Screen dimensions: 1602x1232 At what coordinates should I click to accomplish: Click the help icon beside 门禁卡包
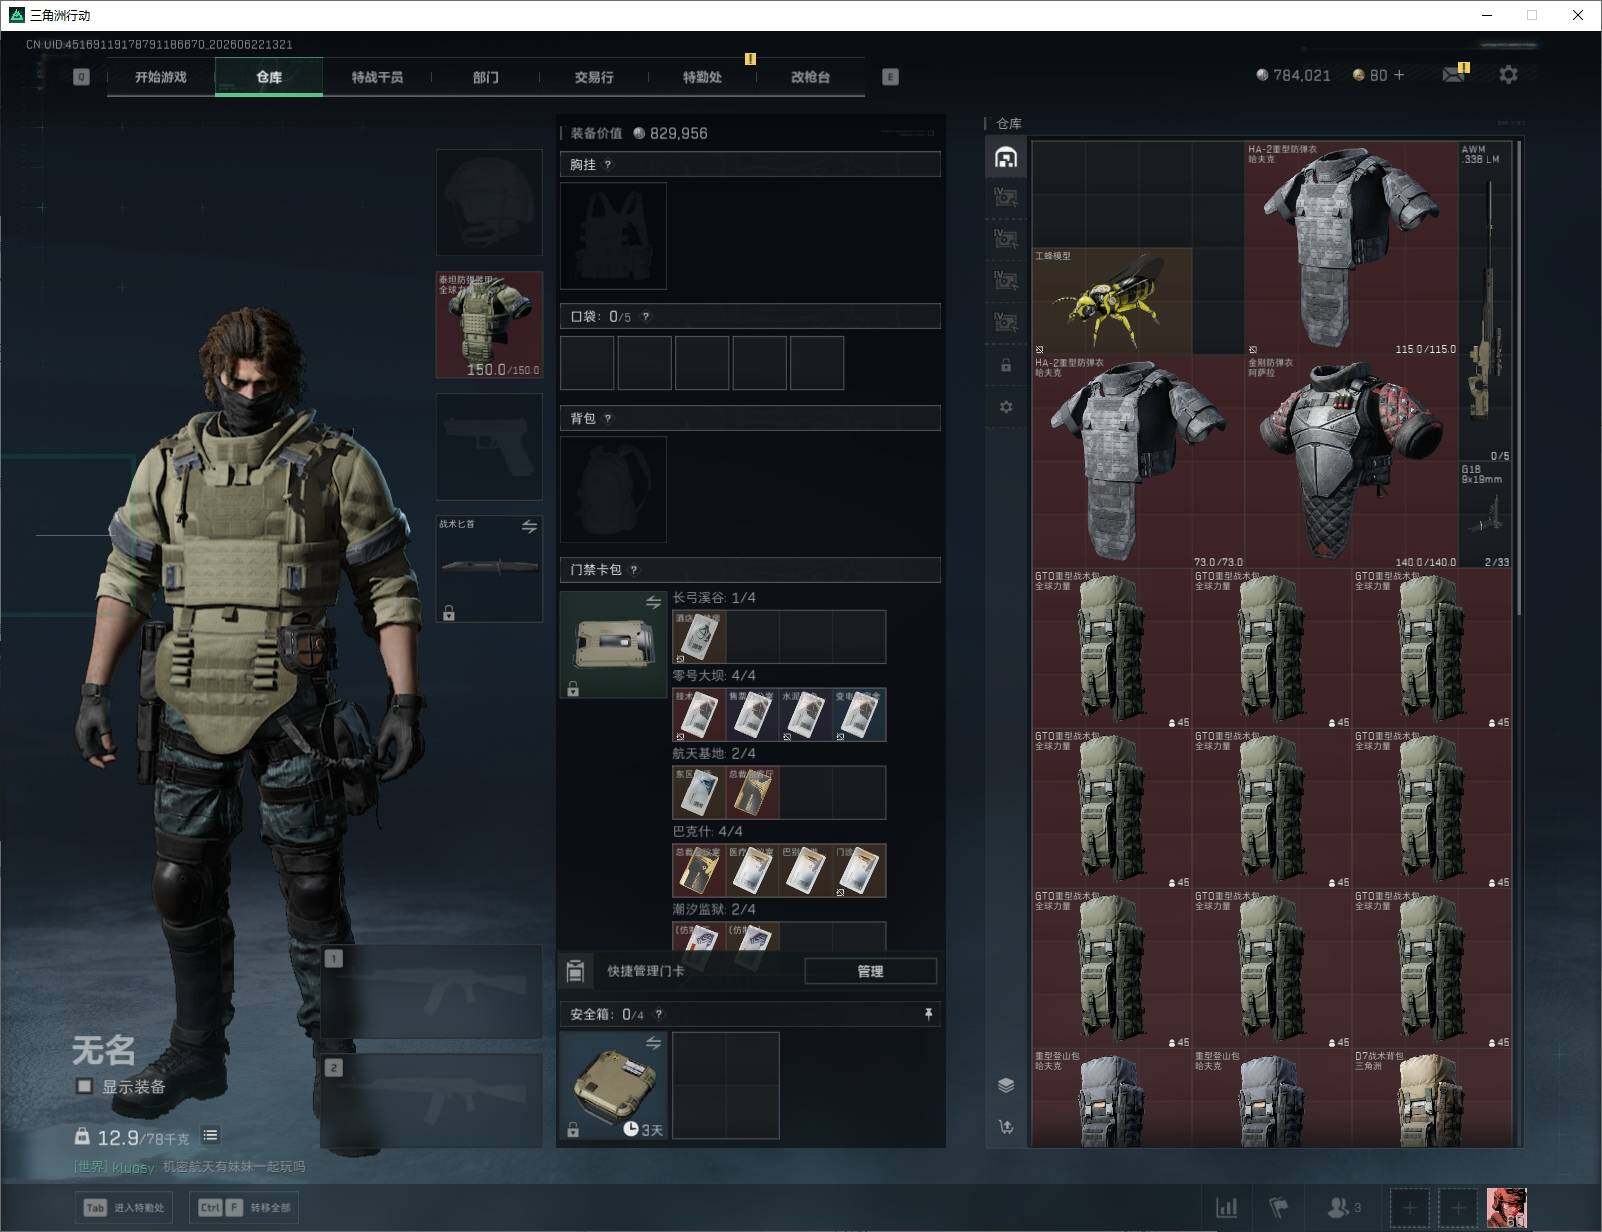[x=634, y=570]
